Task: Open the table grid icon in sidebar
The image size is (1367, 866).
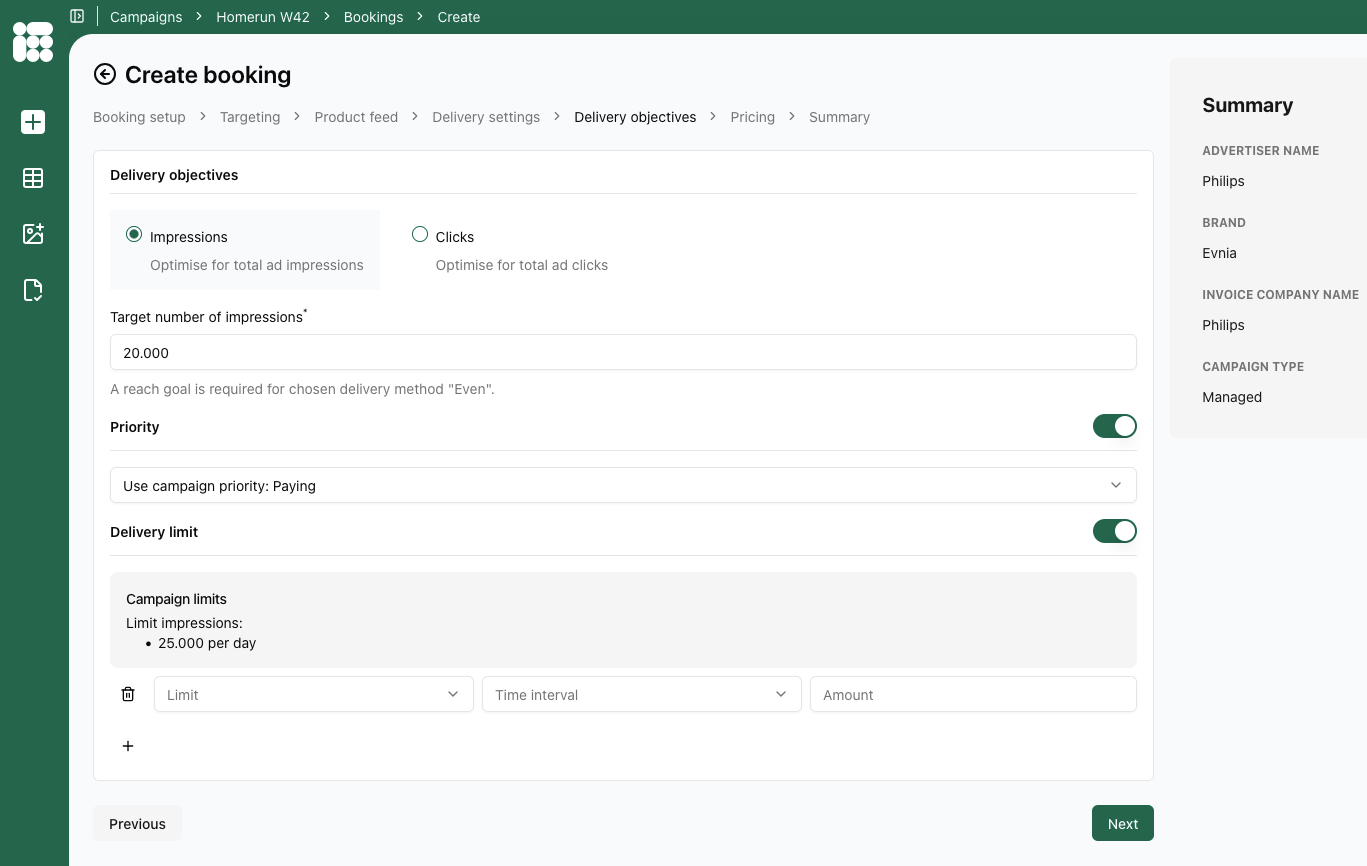Action: [x=33, y=178]
